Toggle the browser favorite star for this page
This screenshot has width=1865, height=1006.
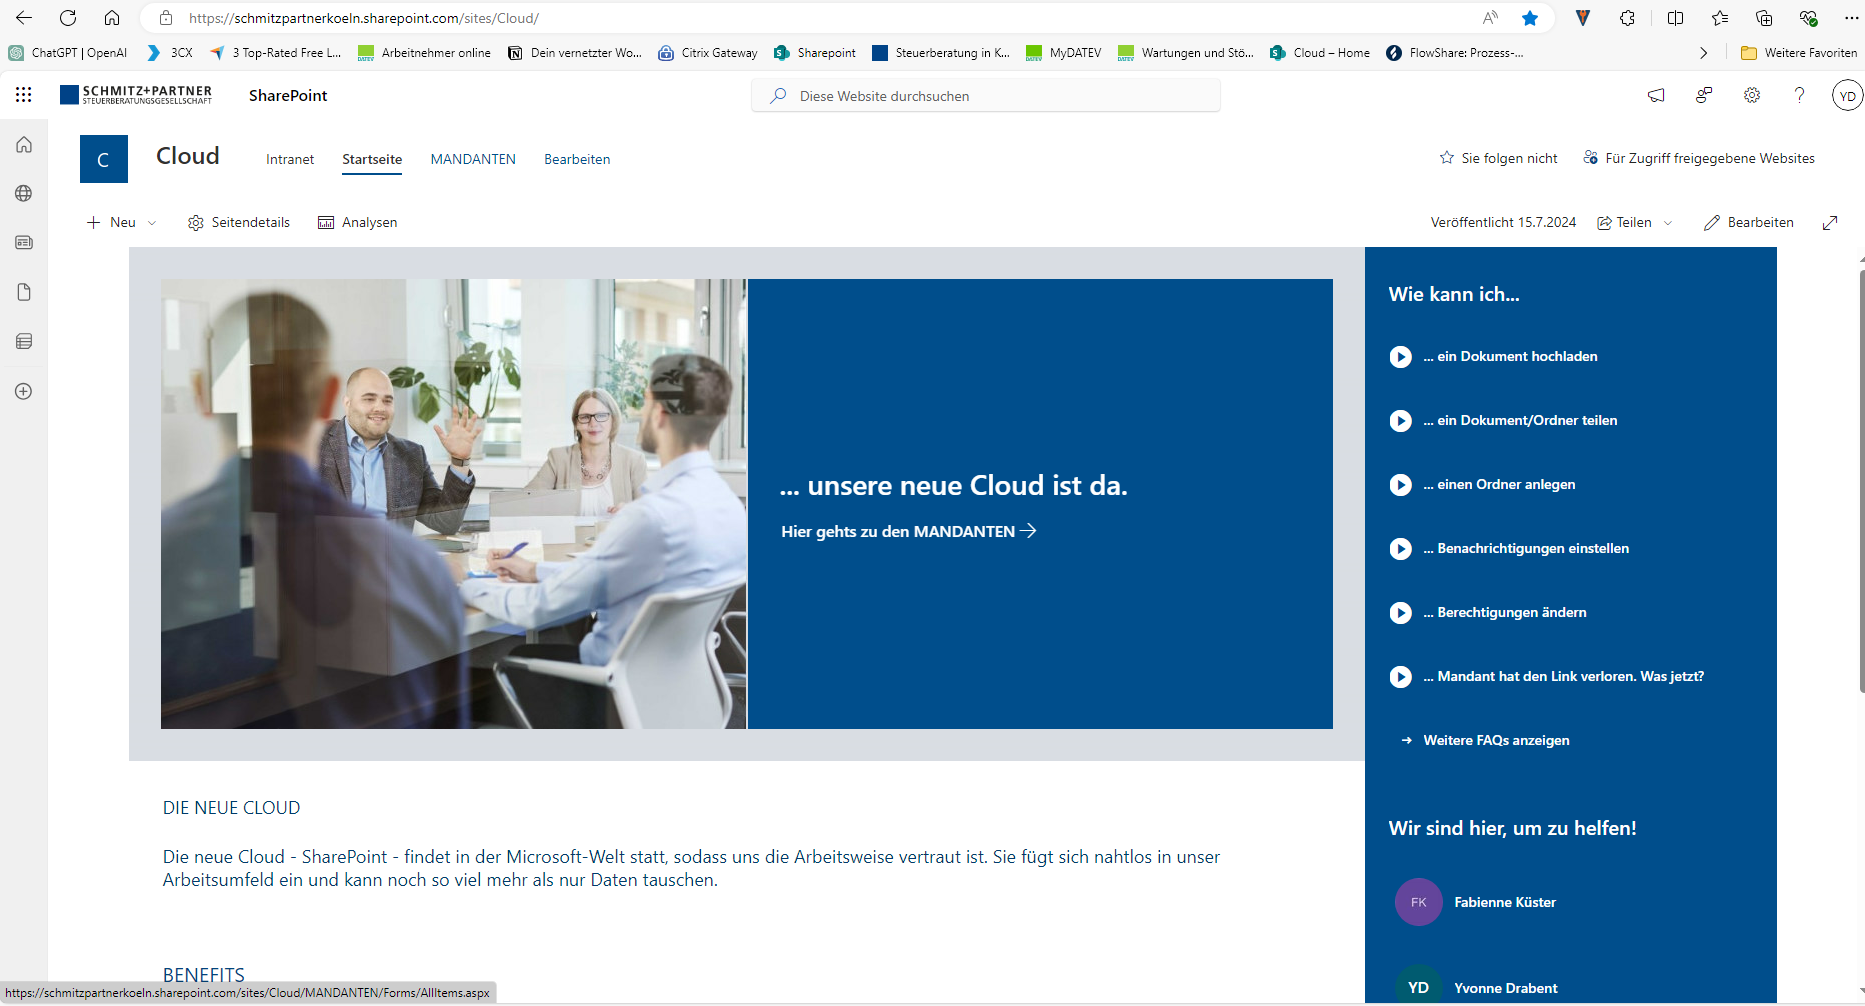[1530, 18]
